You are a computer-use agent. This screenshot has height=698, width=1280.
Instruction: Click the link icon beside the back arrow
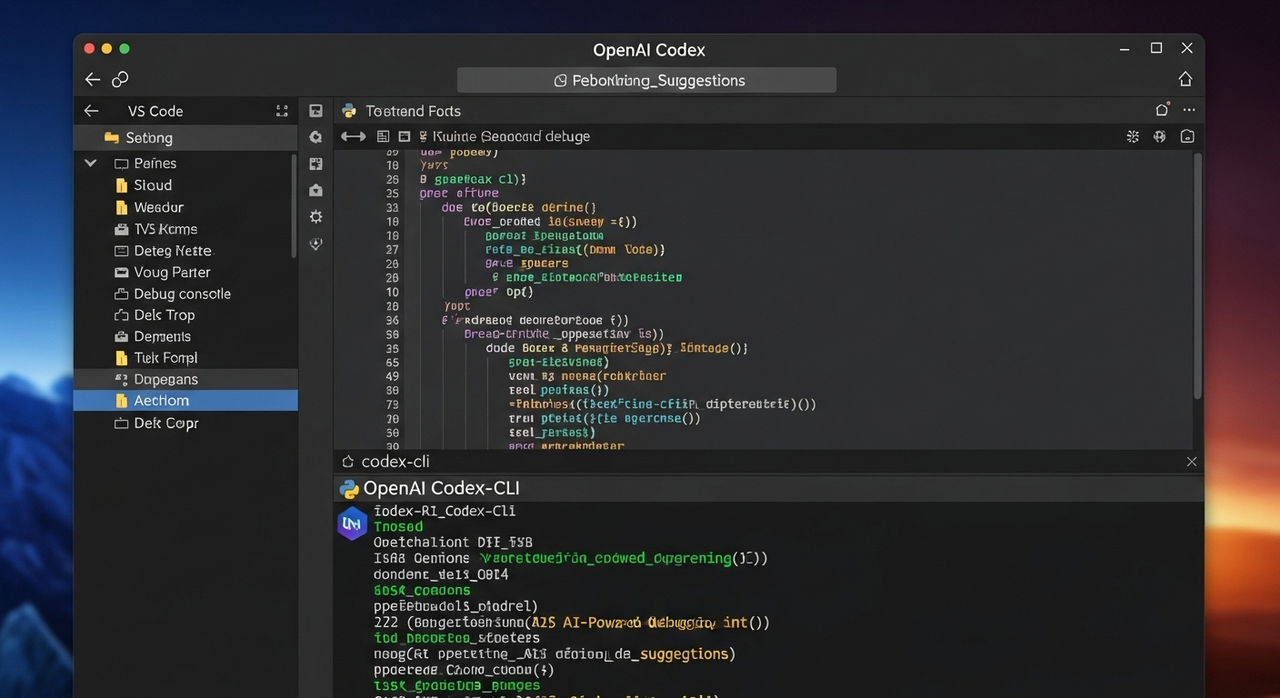tap(120, 79)
